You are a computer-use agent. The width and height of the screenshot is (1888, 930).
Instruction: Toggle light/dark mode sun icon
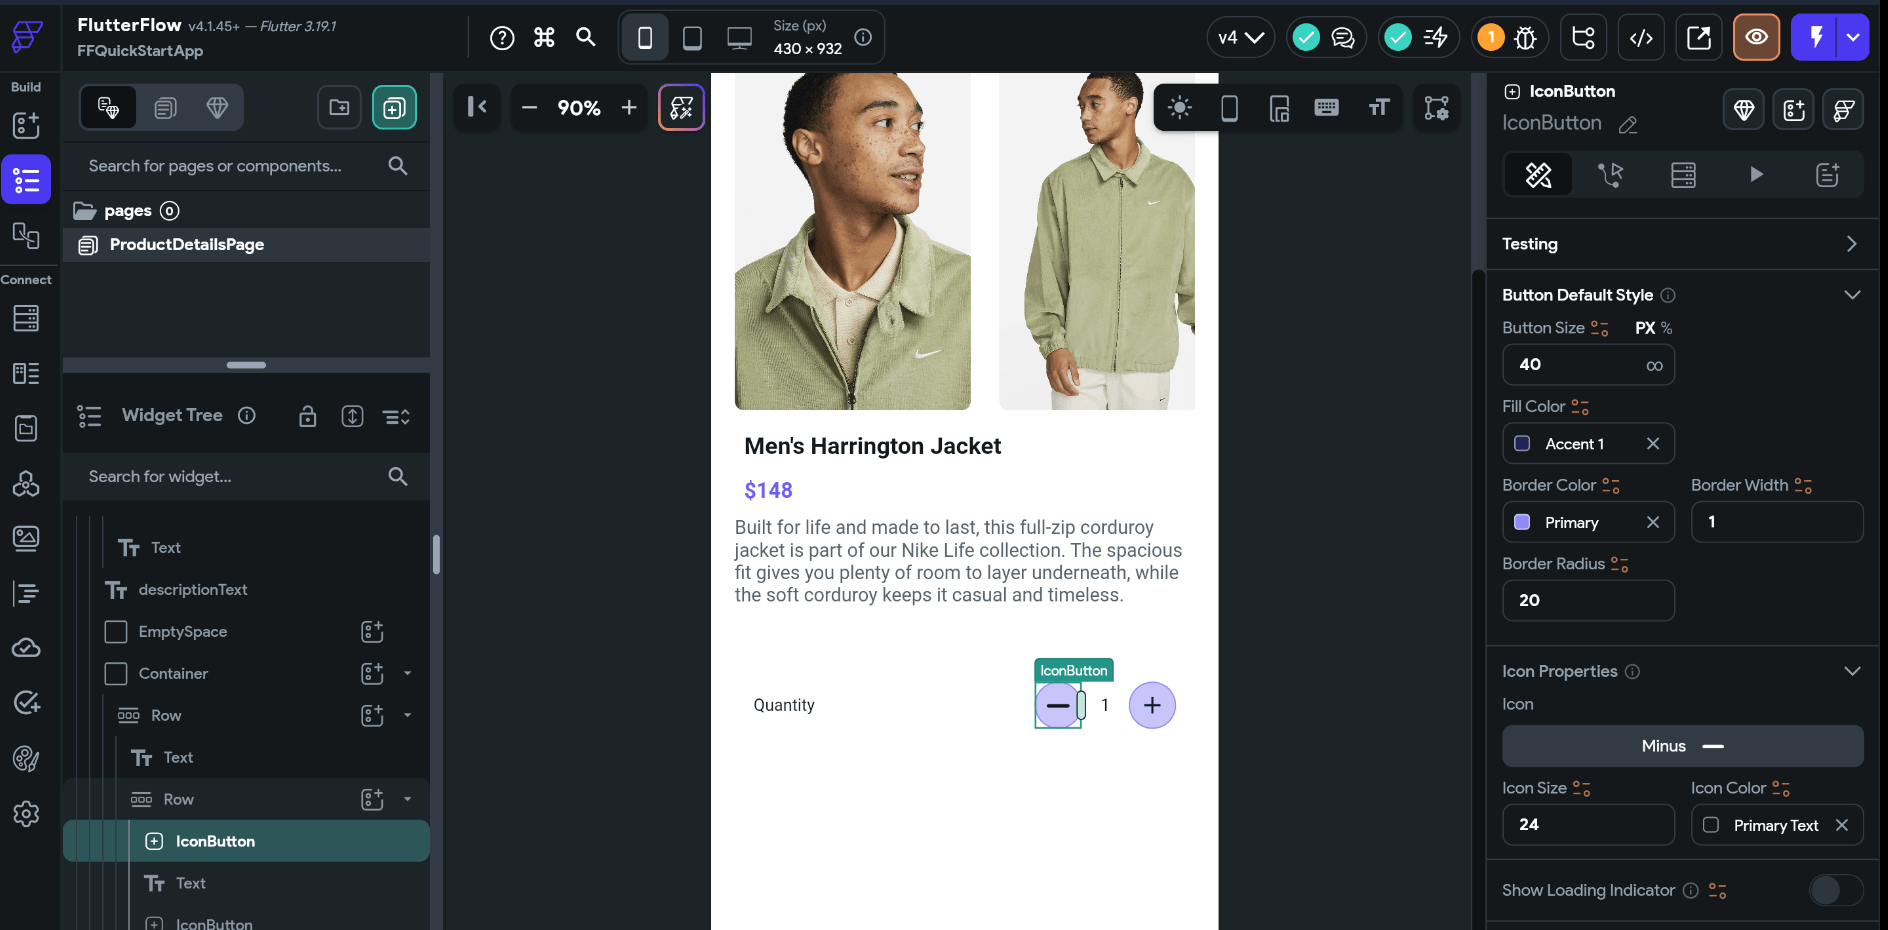click(x=1180, y=107)
